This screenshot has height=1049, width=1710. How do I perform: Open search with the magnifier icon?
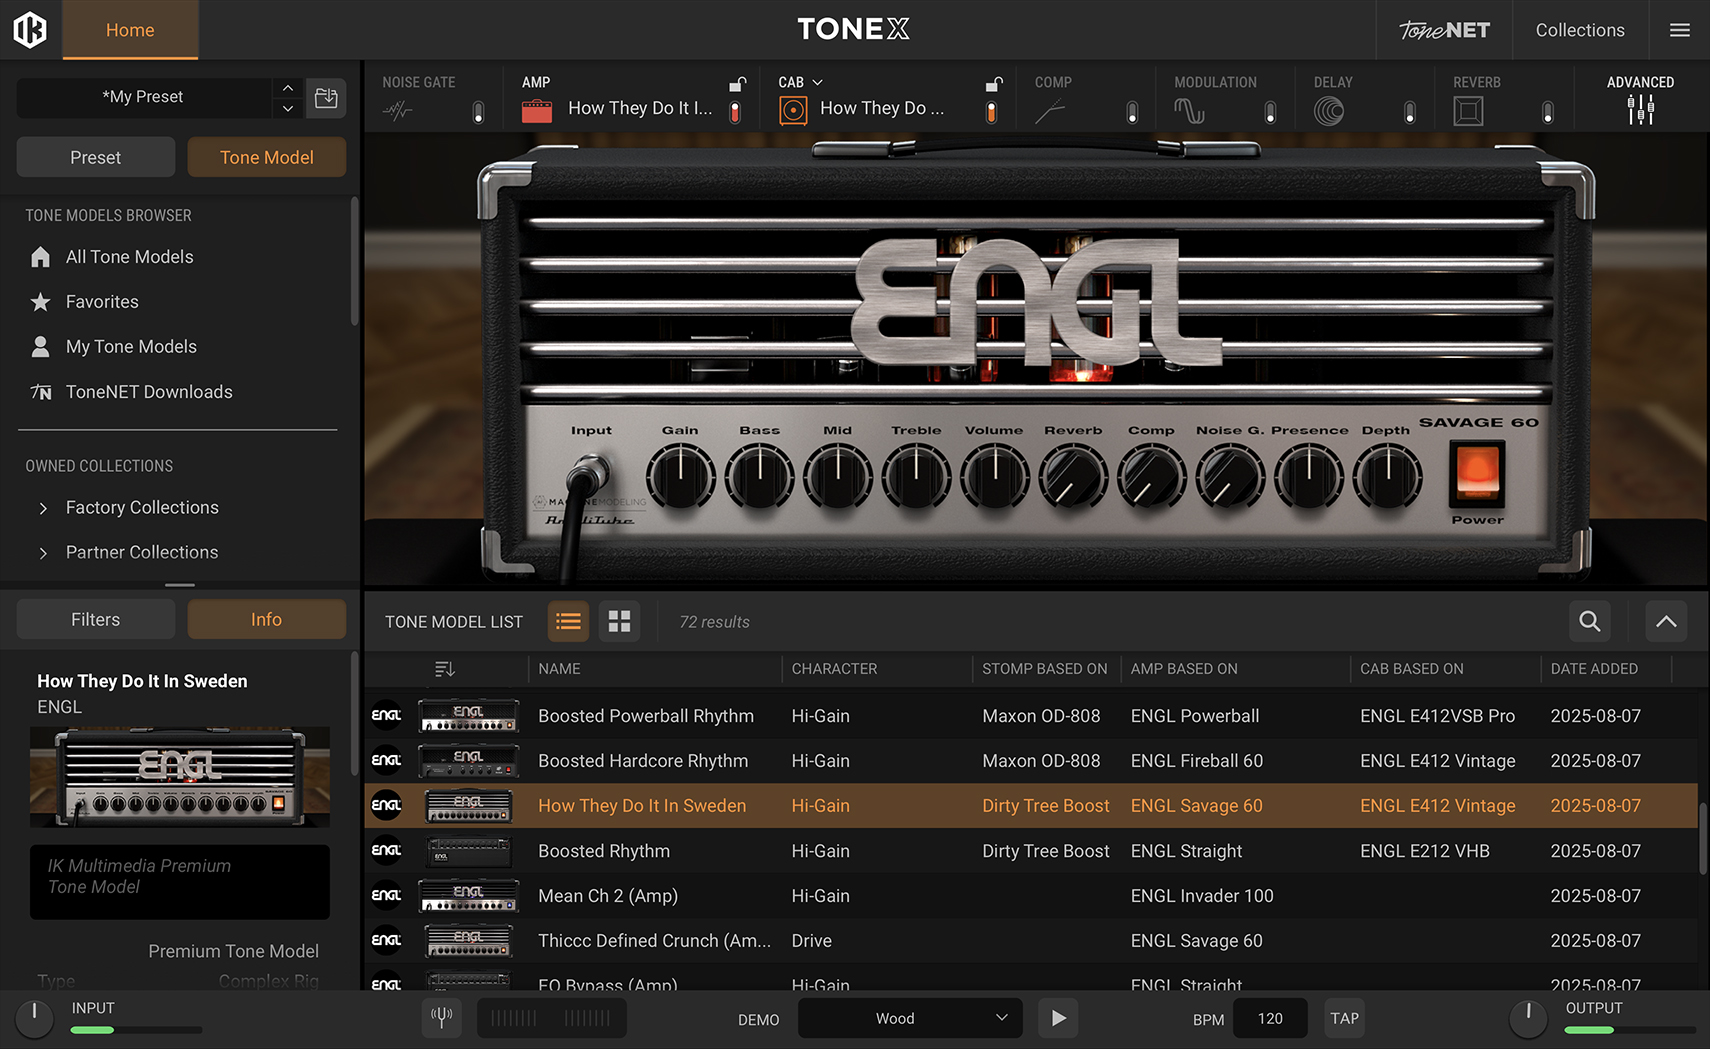click(1589, 622)
